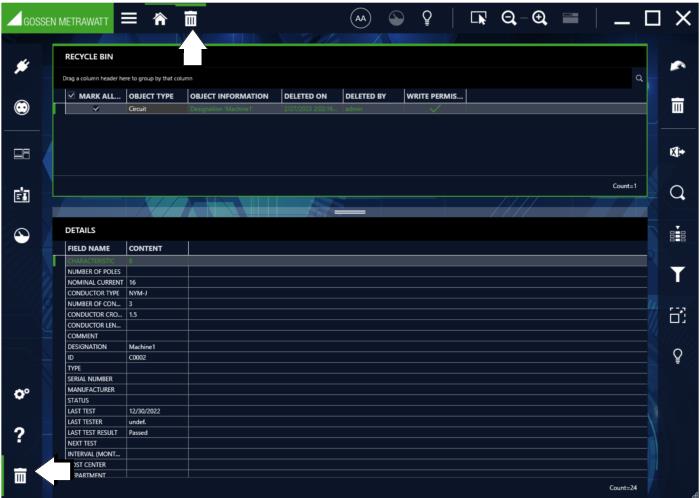The image size is (700, 498).
Task: Click the Gossen Metrawatt logo
Action: tap(58, 19)
